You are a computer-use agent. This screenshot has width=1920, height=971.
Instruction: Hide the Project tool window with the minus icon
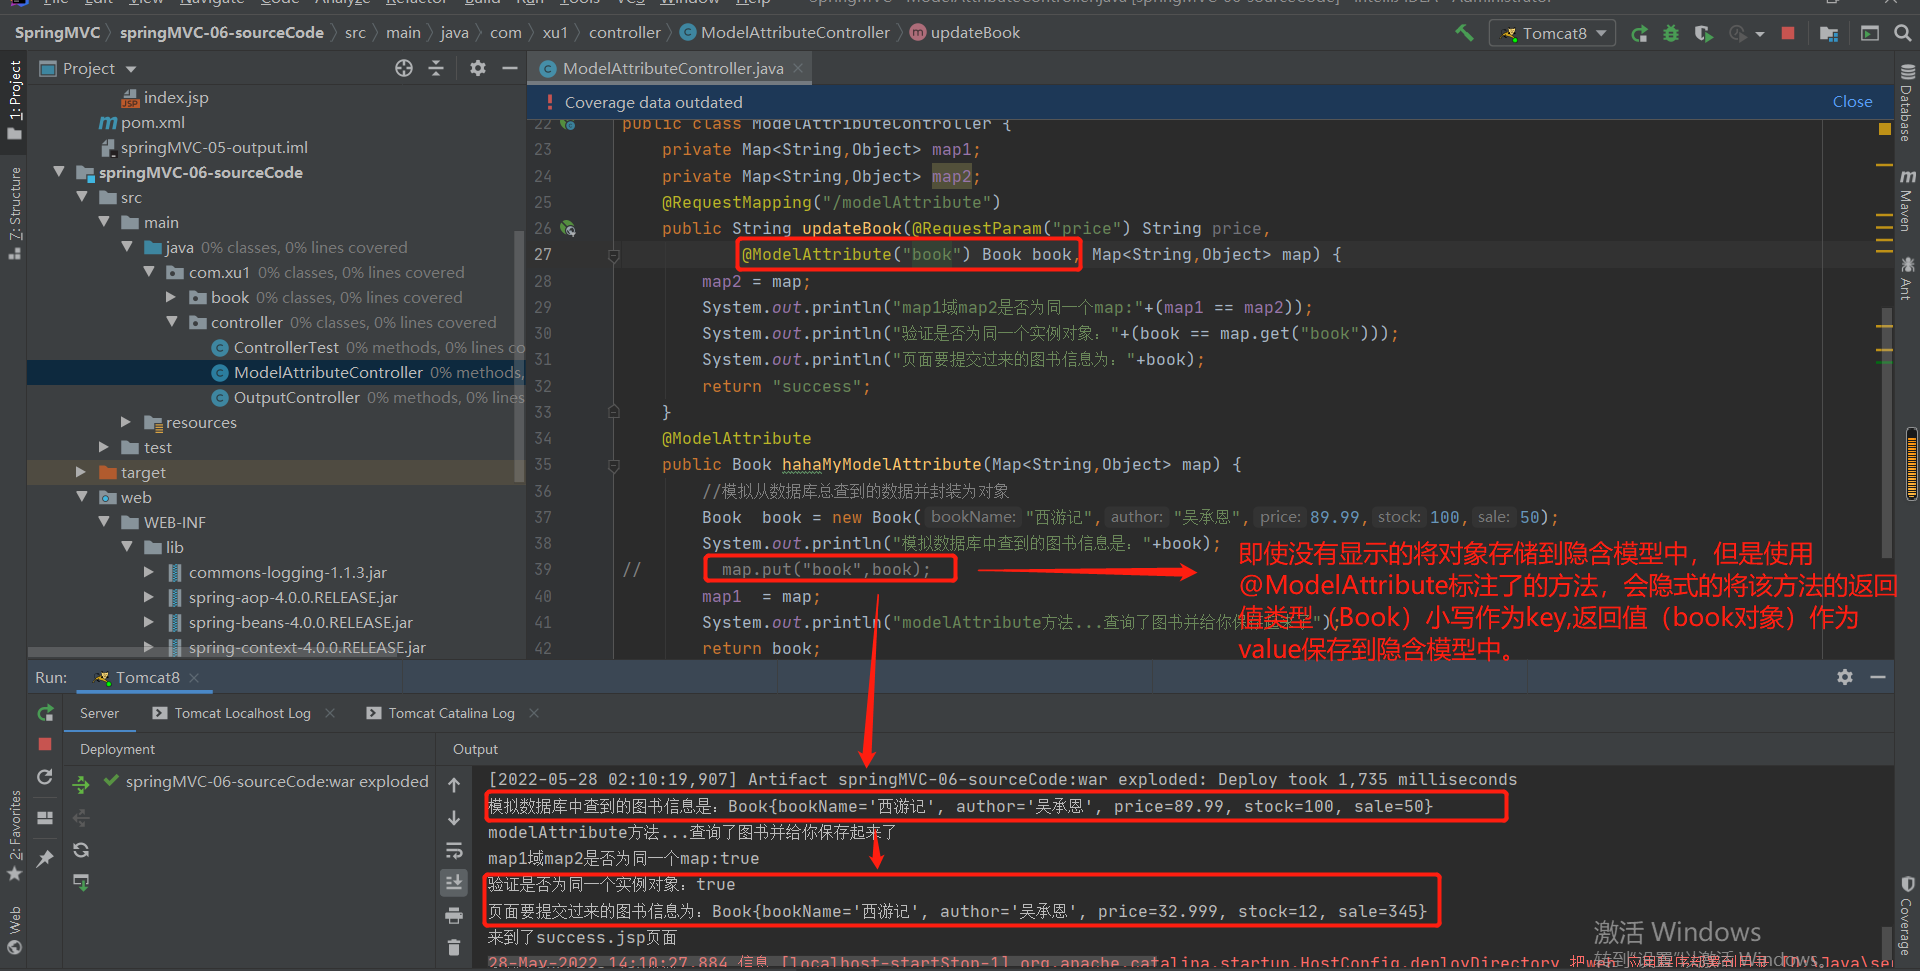click(510, 68)
